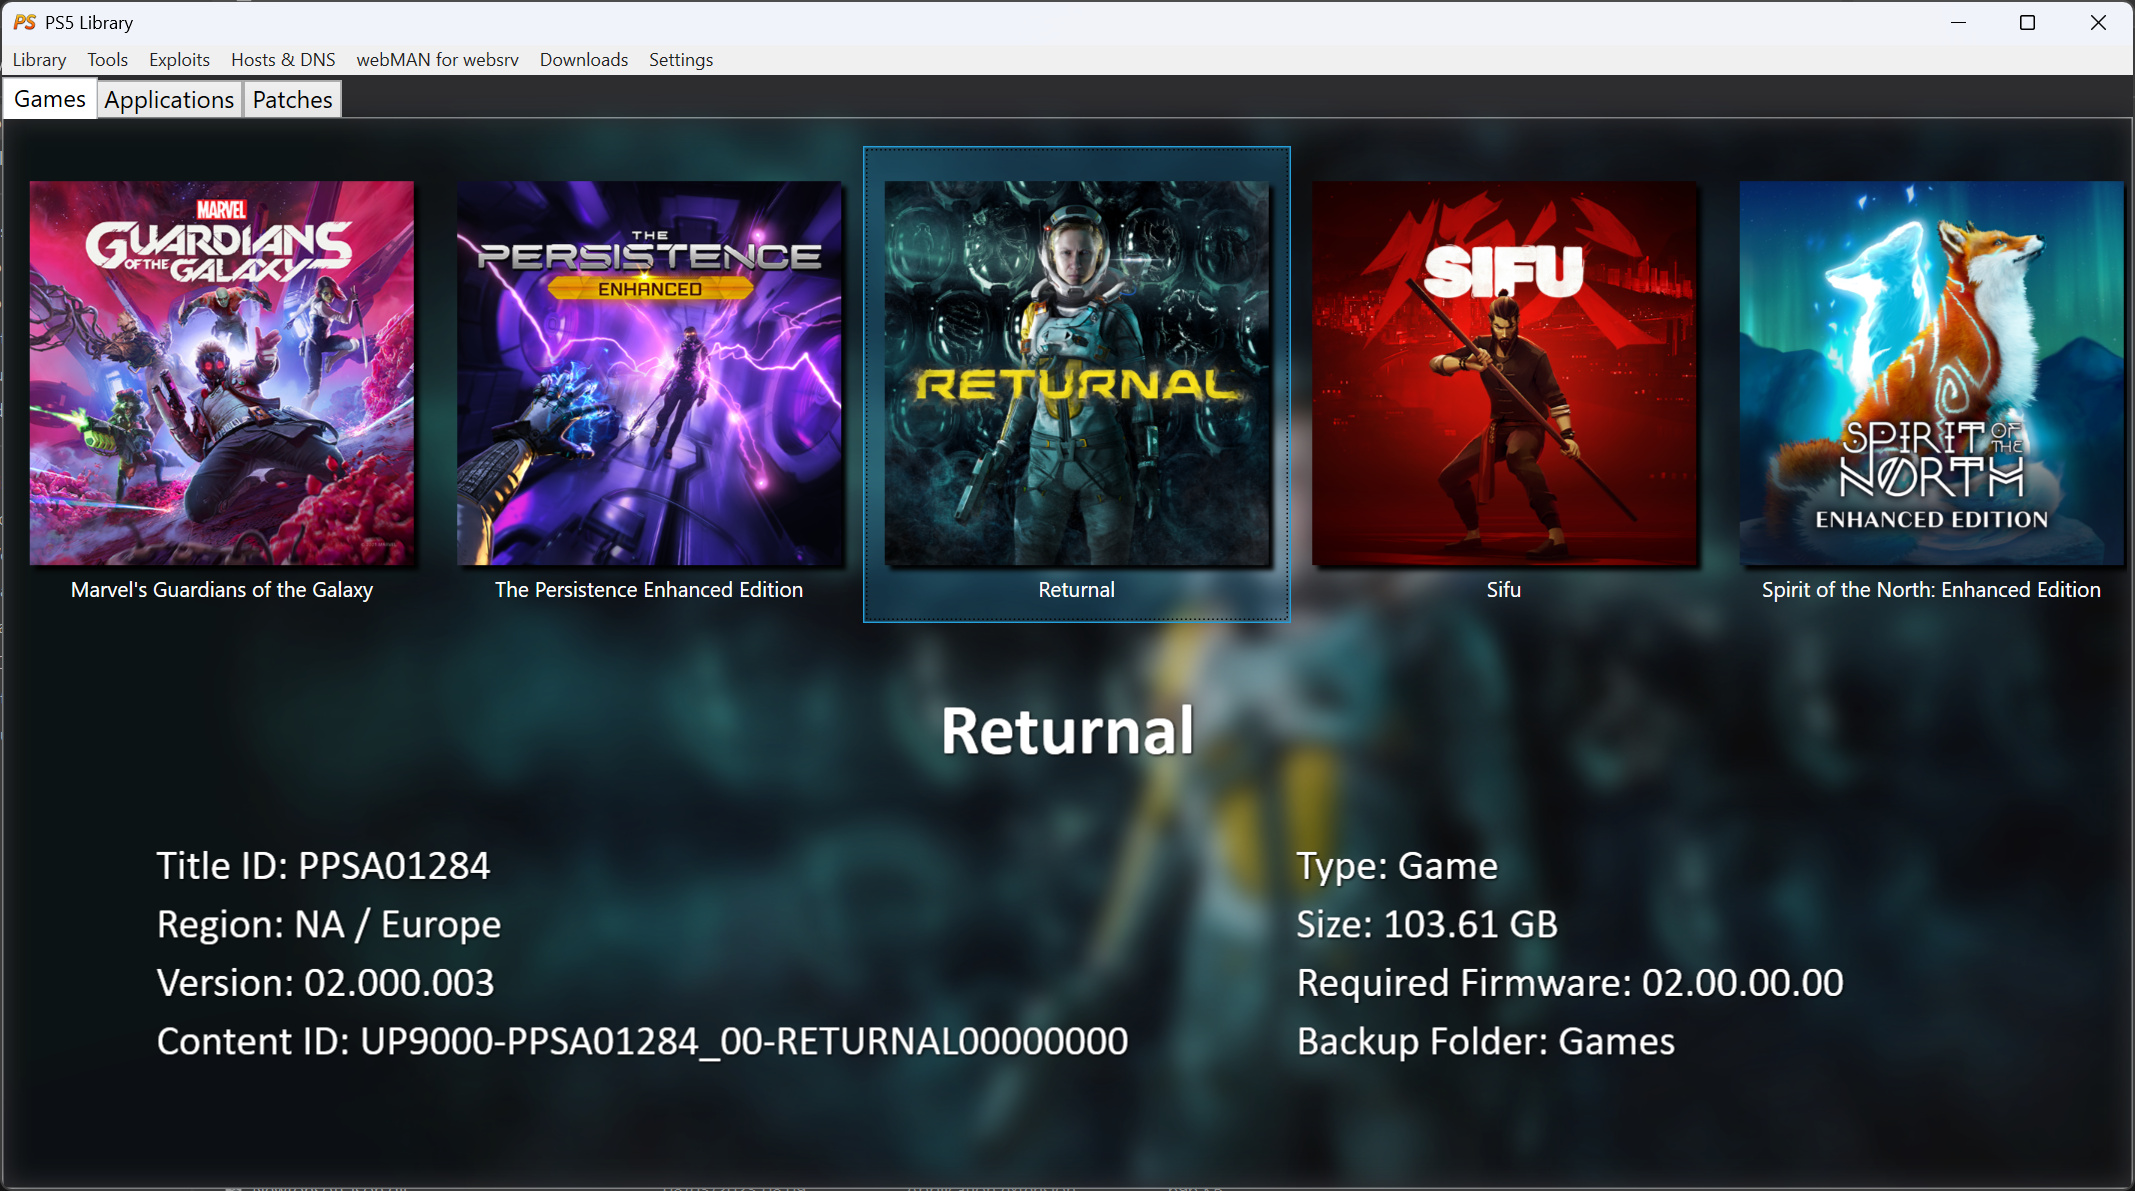This screenshot has height=1191, width=2135.
Task: Switch to the Applications tab
Action: tap(169, 100)
